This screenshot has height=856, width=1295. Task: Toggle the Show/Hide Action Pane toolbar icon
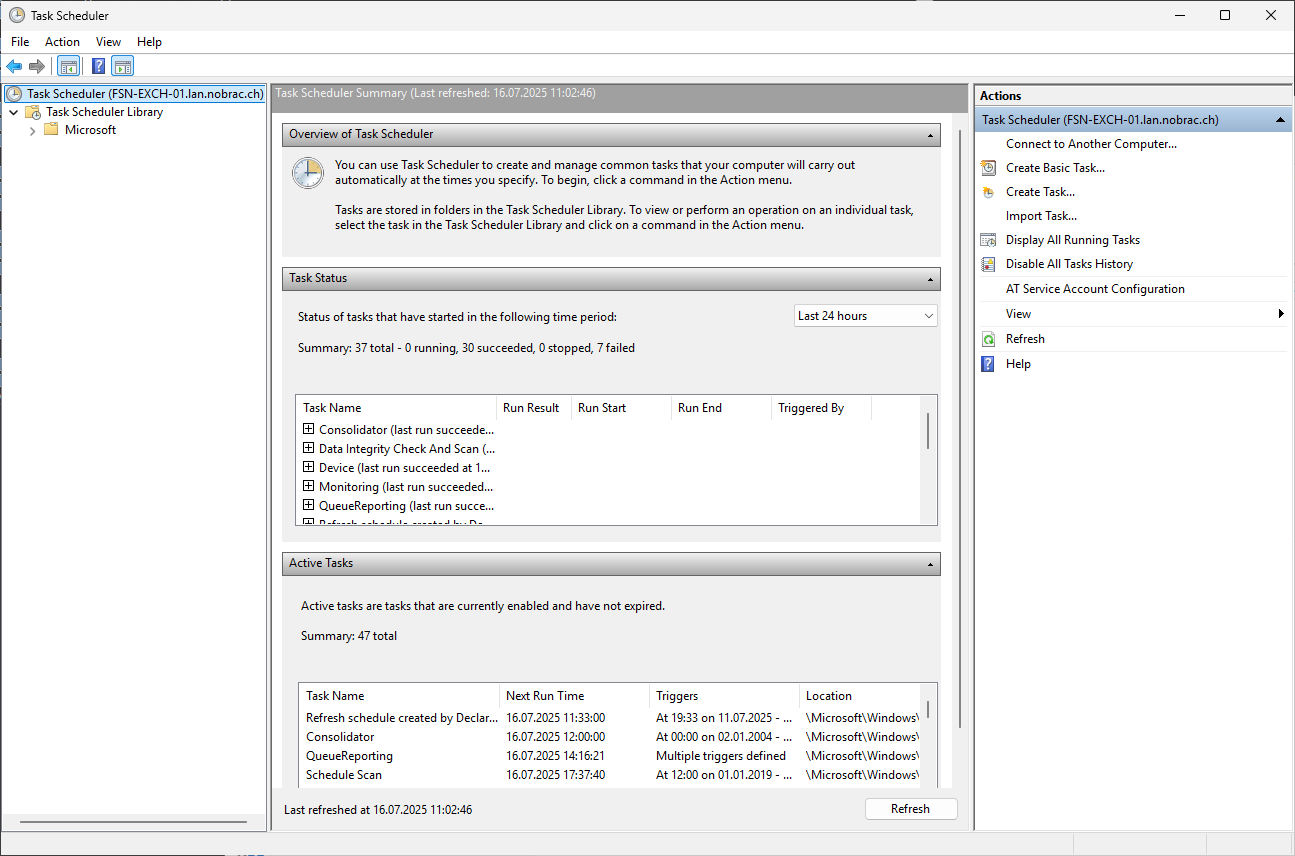tap(123, 67)
